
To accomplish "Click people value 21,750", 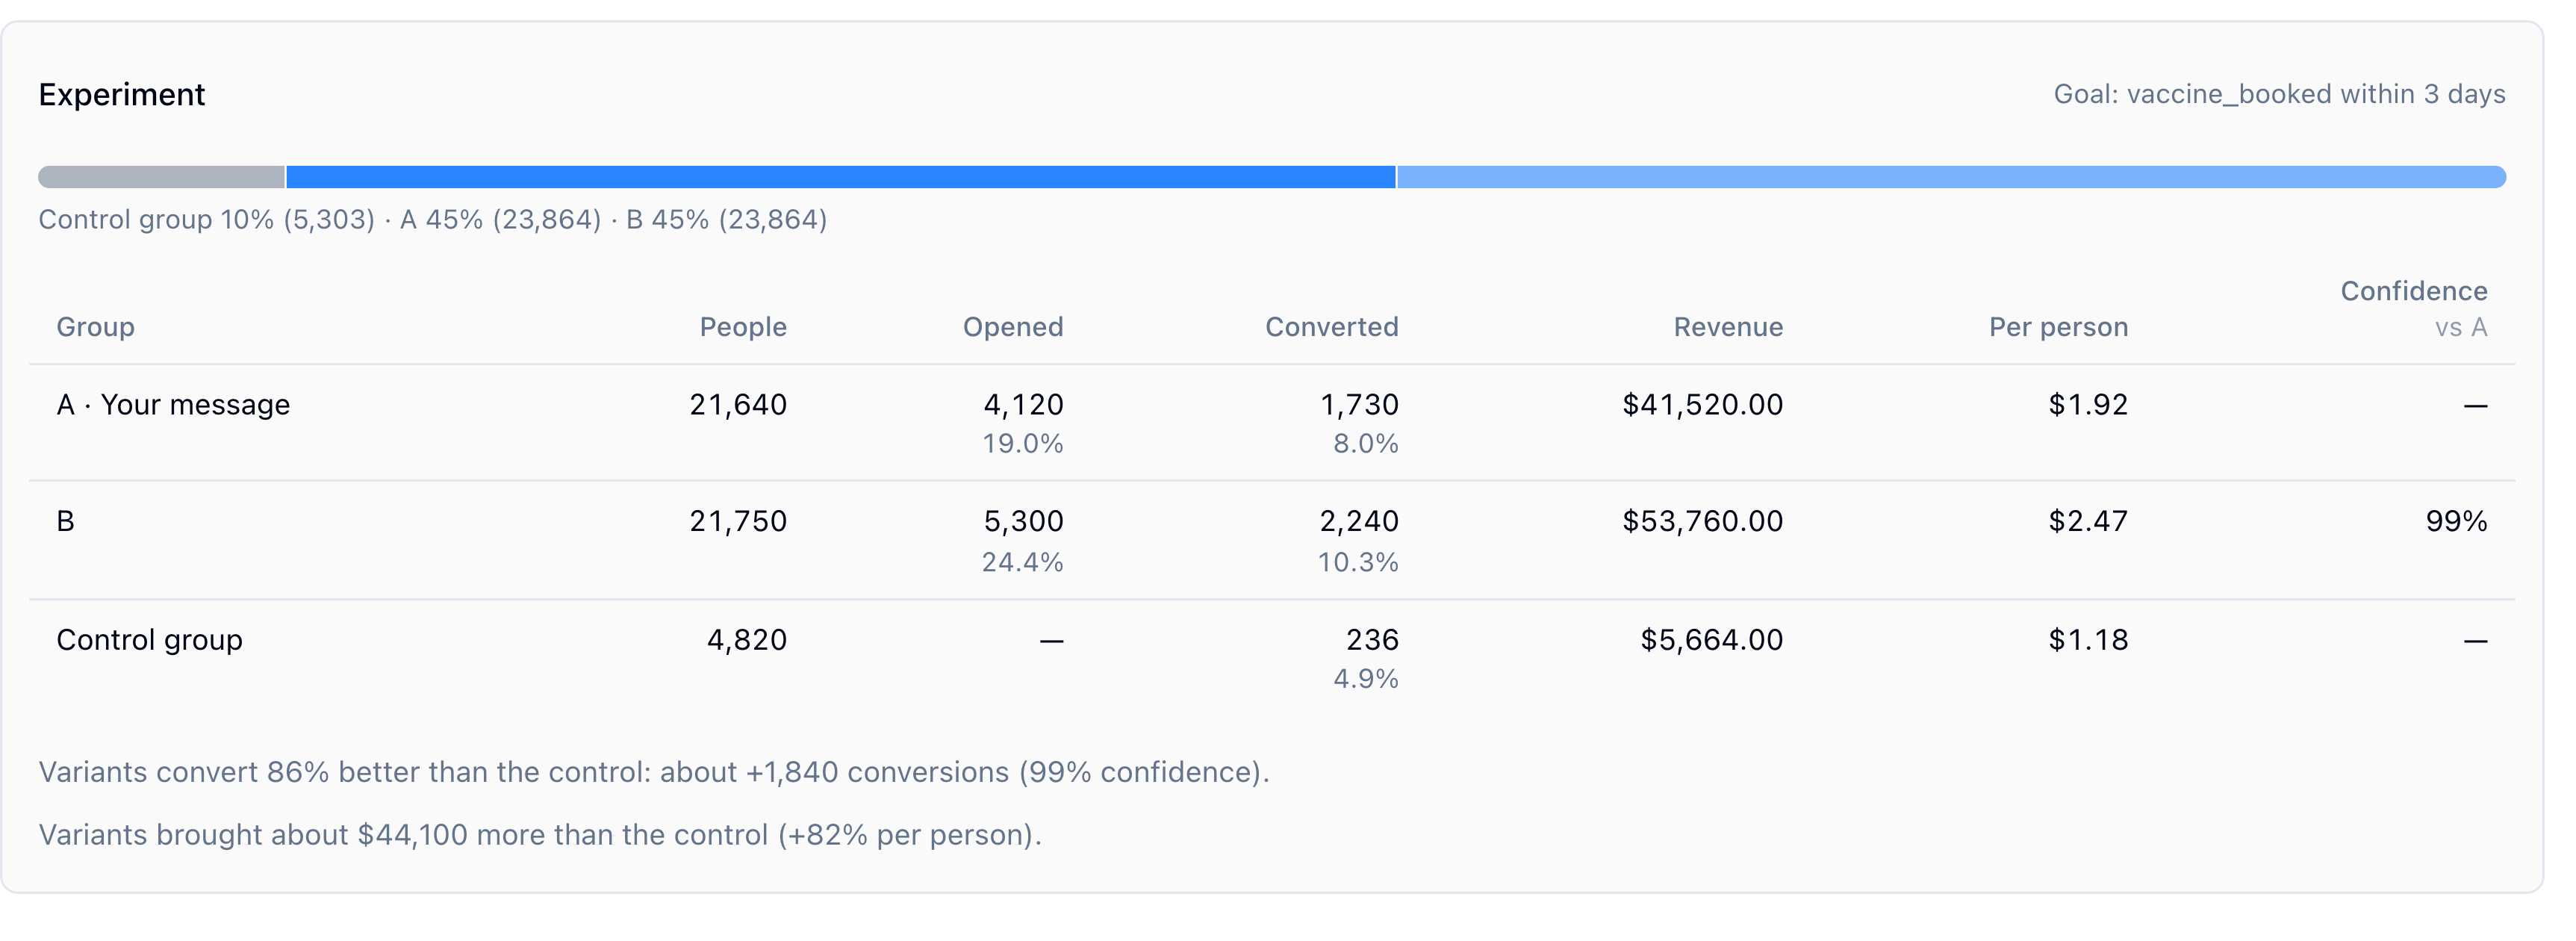I will [x=738, y=521].
